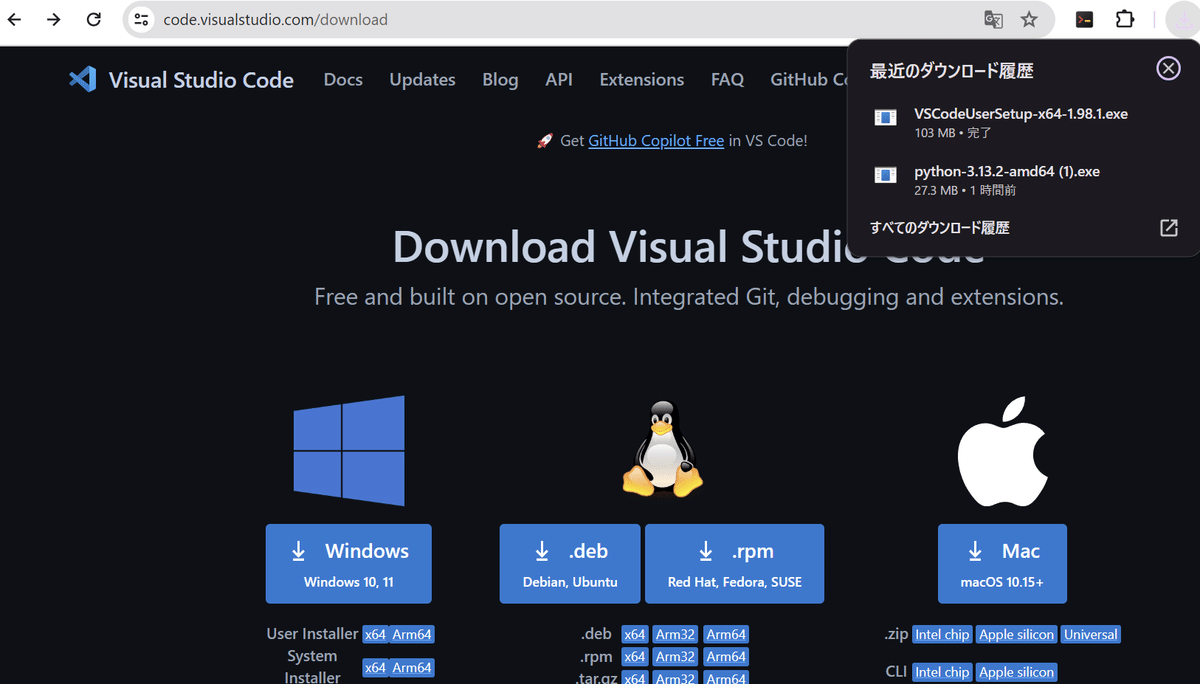Click the Visual Studio Code header title

201,80
